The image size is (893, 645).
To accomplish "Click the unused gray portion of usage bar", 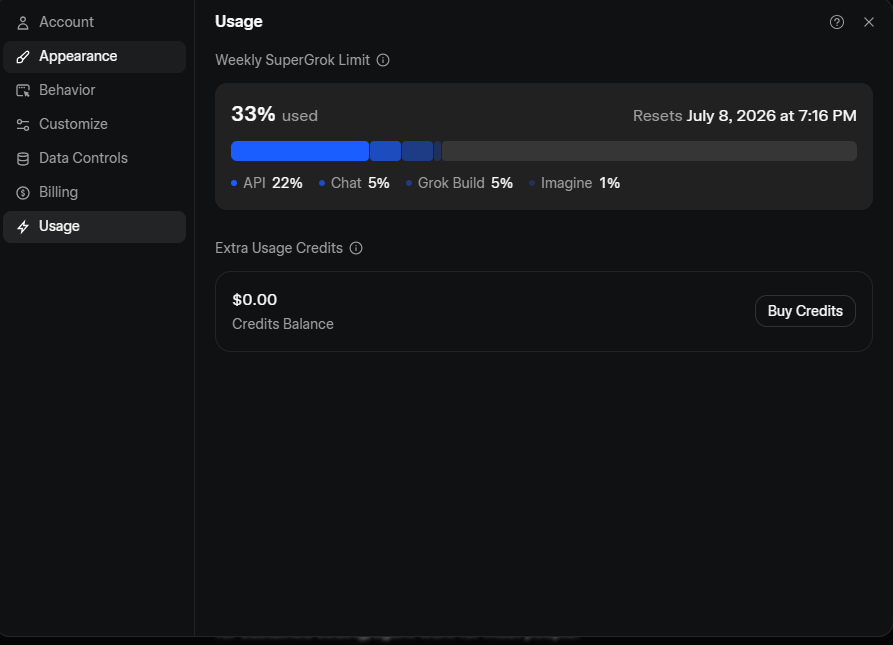I will coord(649,151).
